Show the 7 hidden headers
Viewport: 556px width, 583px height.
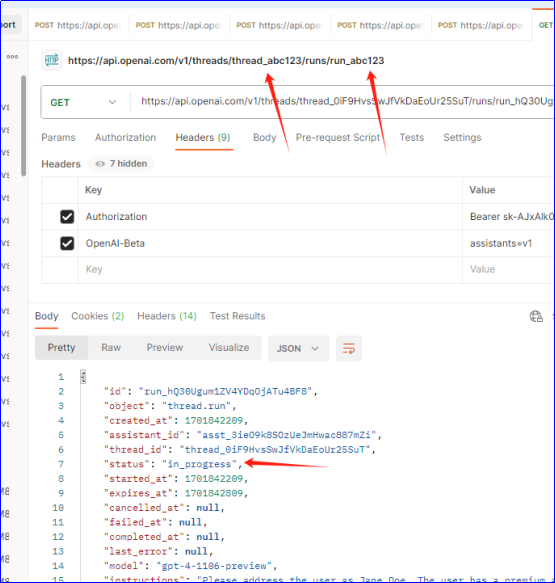pos(121,164)
